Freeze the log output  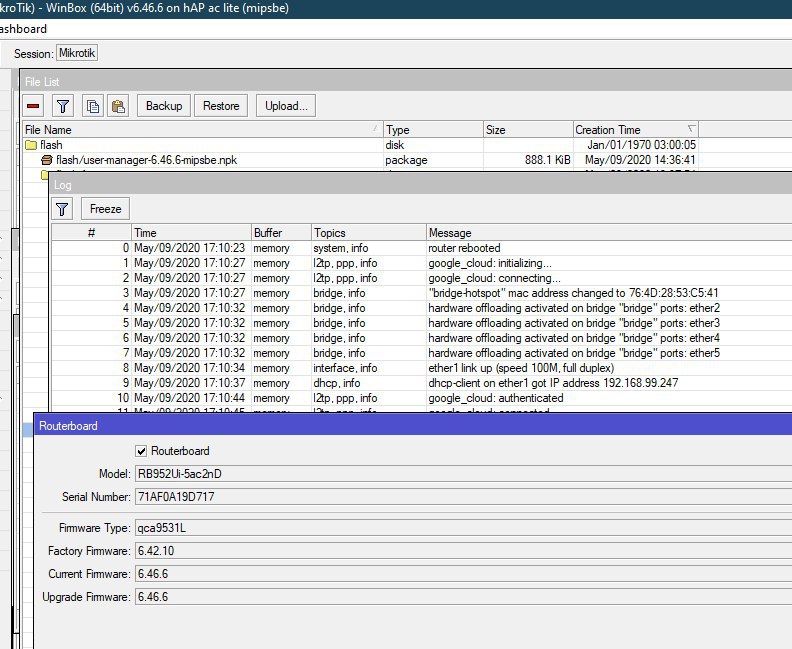tap(106, 209)
